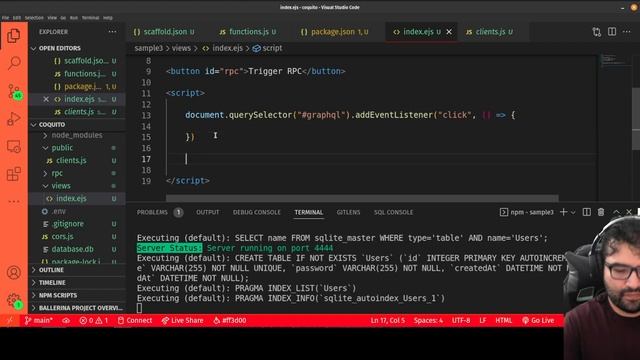Change UTF-8 encoding in status bar
This screenshot has height=360, width=640.
click(461, 320)
